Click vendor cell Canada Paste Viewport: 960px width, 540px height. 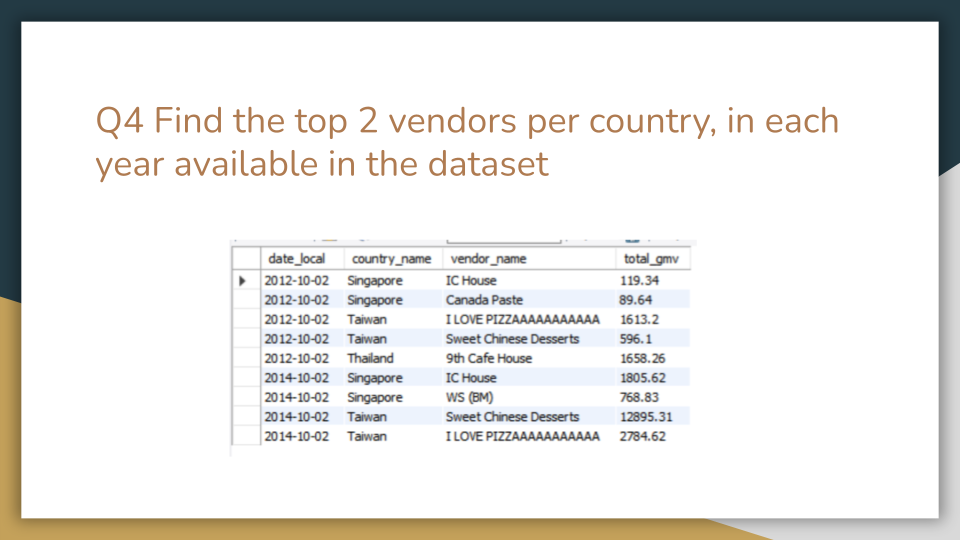coord(484,300)
